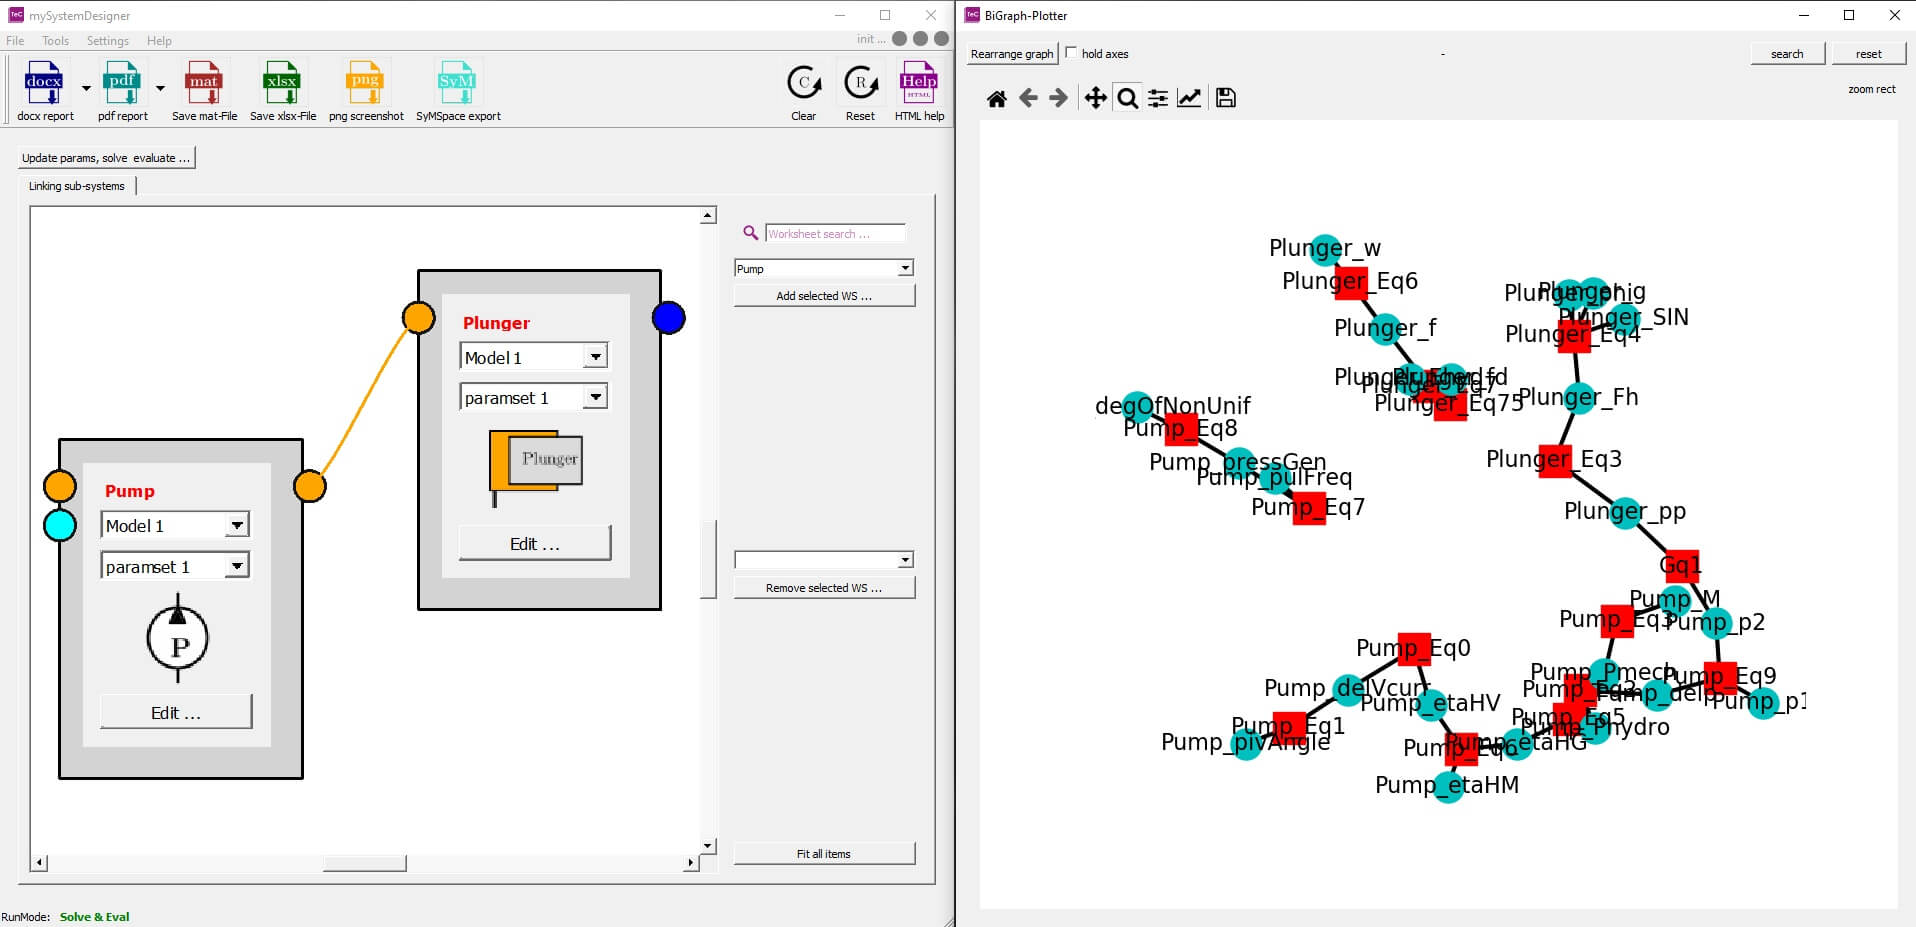Click Save mat-File icon
The width and height of the screenshot is (1916, 927).
pyautogui.click(x=203, y=84)
